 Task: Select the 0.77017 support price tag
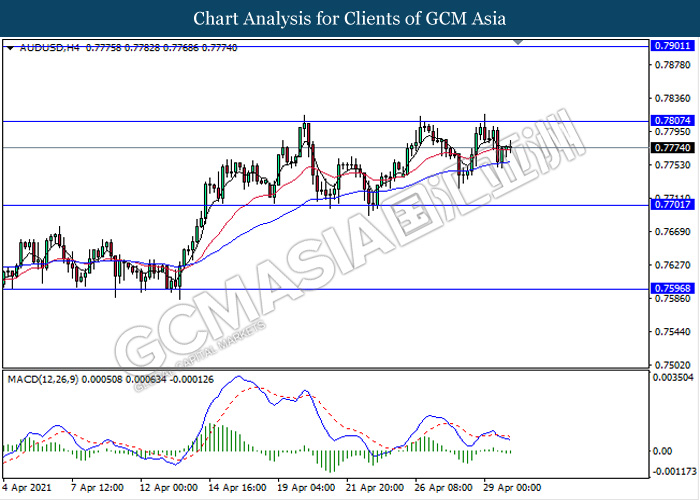[x=670, y=205]
